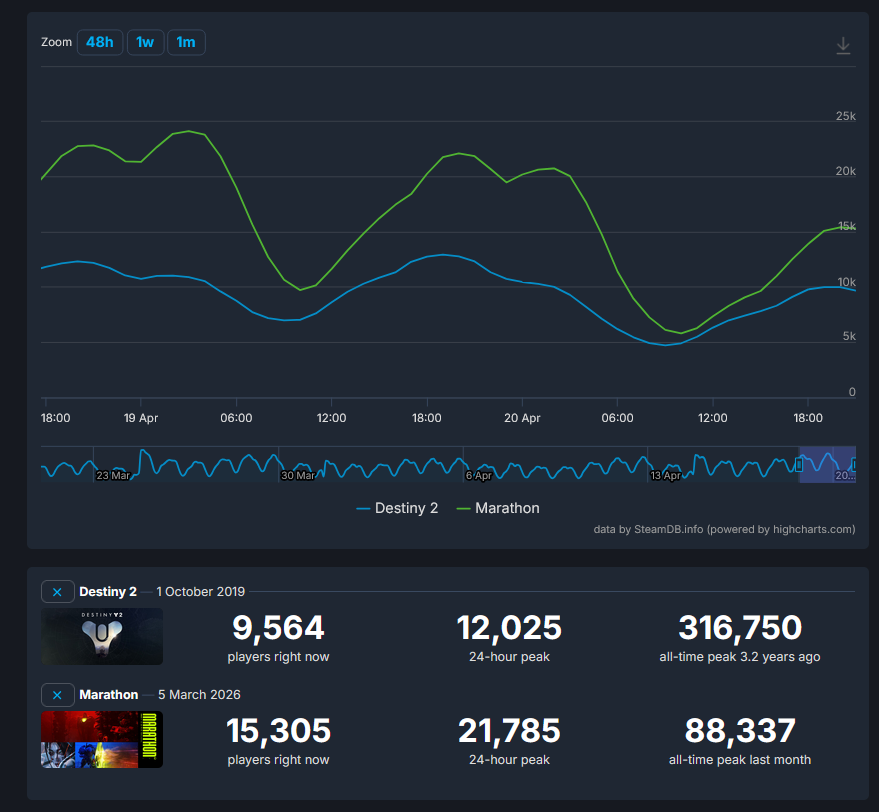The image size is (879, 812).
Task: Remove Destiny 2 from comparison
Action: click(57, 592)
